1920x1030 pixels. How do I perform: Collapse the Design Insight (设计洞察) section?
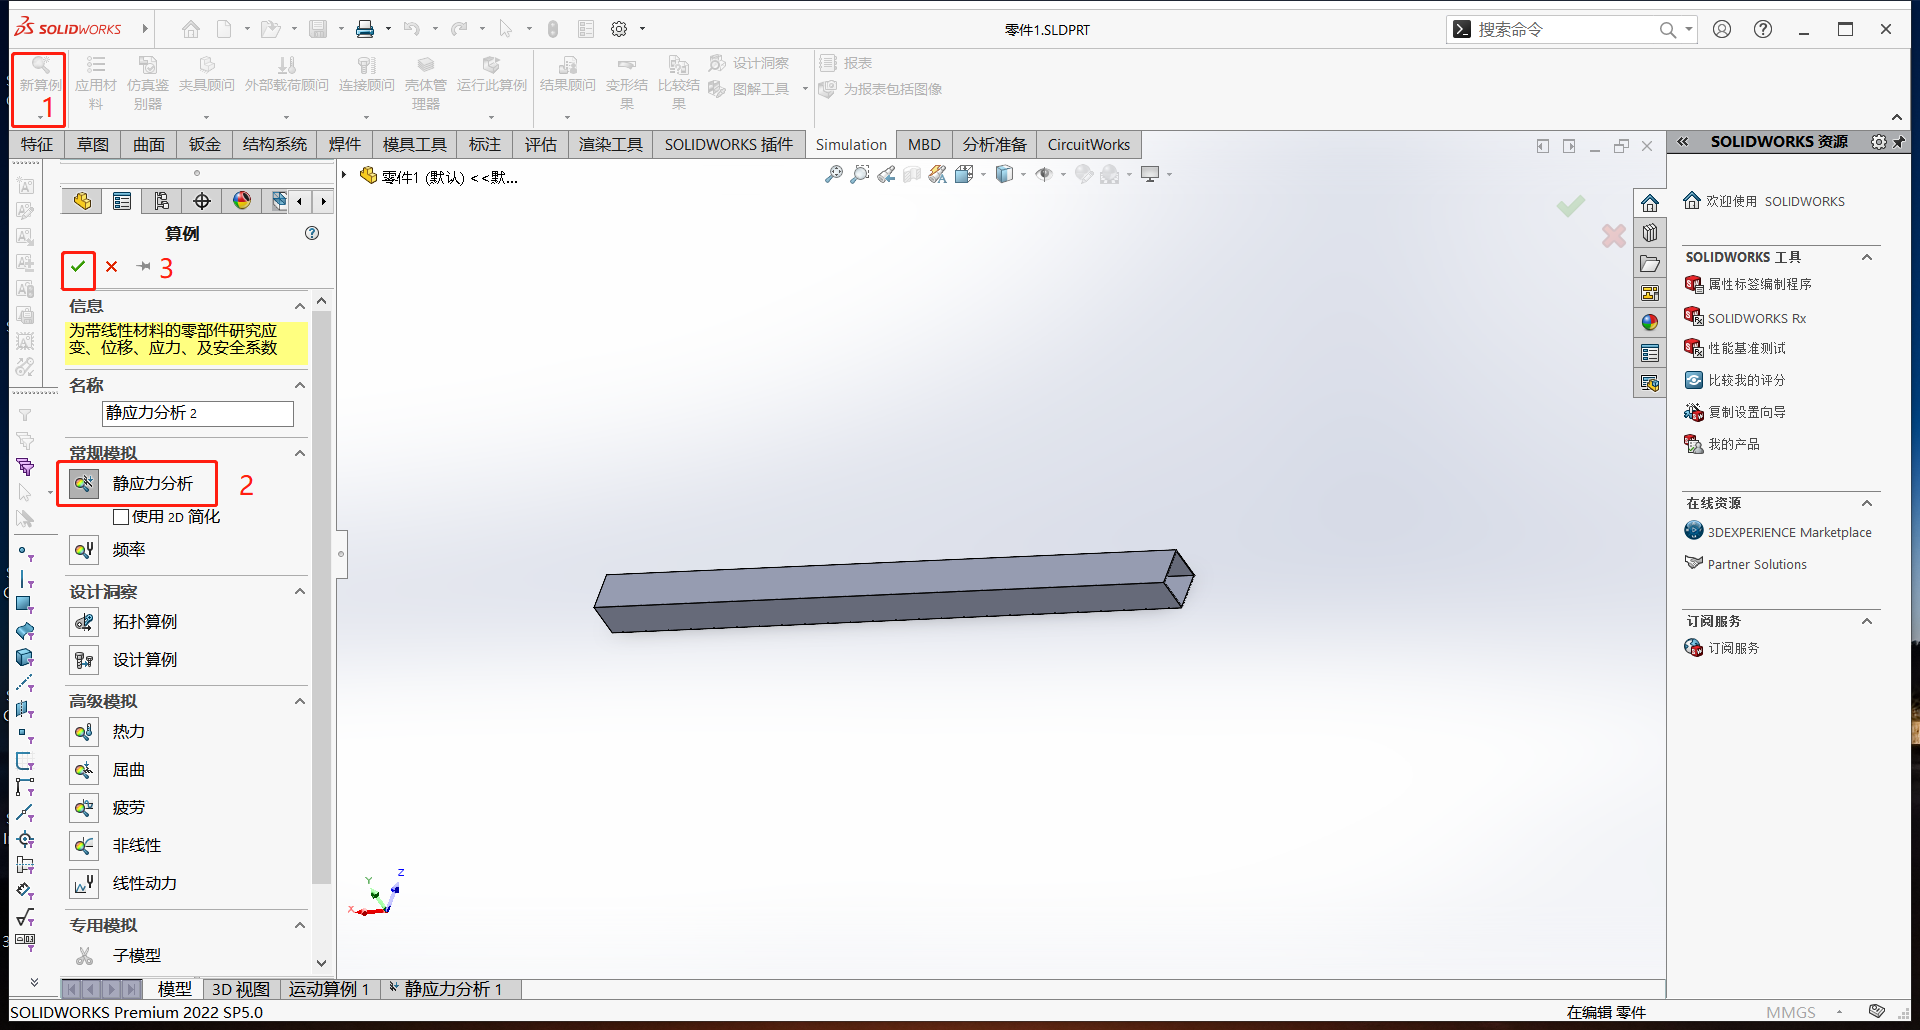(299, 591)
